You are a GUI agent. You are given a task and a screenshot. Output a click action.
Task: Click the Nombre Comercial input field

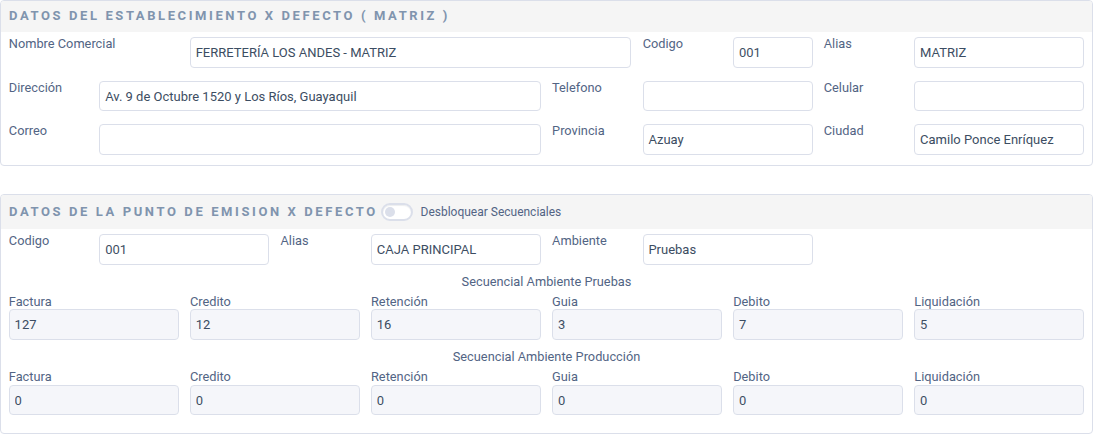click(410, 52)
